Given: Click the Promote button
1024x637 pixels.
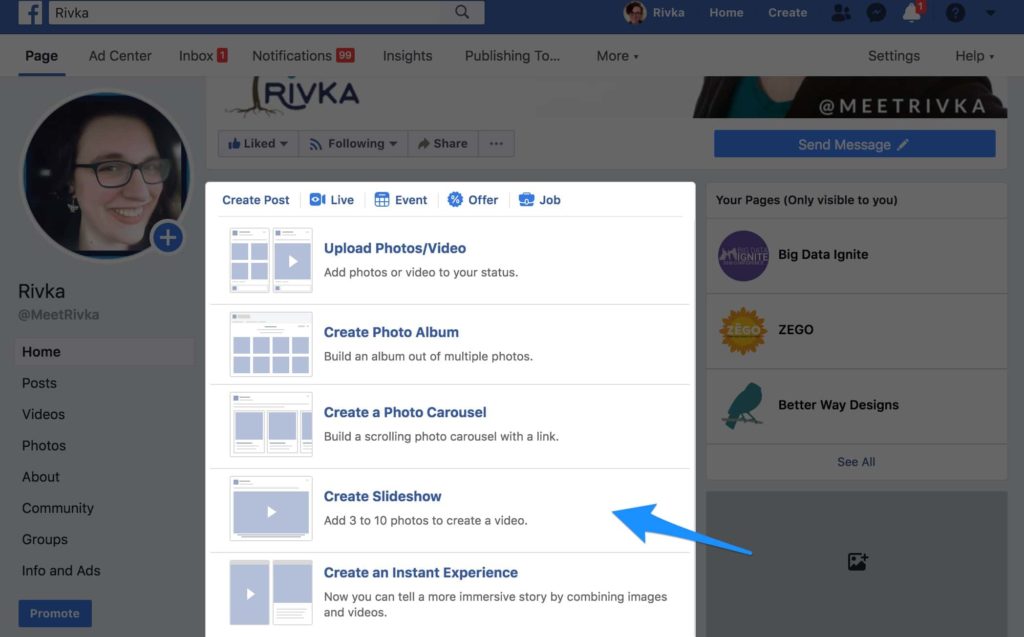Looking at the screenshot, I should pyautogui.click(x=55, y=613).
